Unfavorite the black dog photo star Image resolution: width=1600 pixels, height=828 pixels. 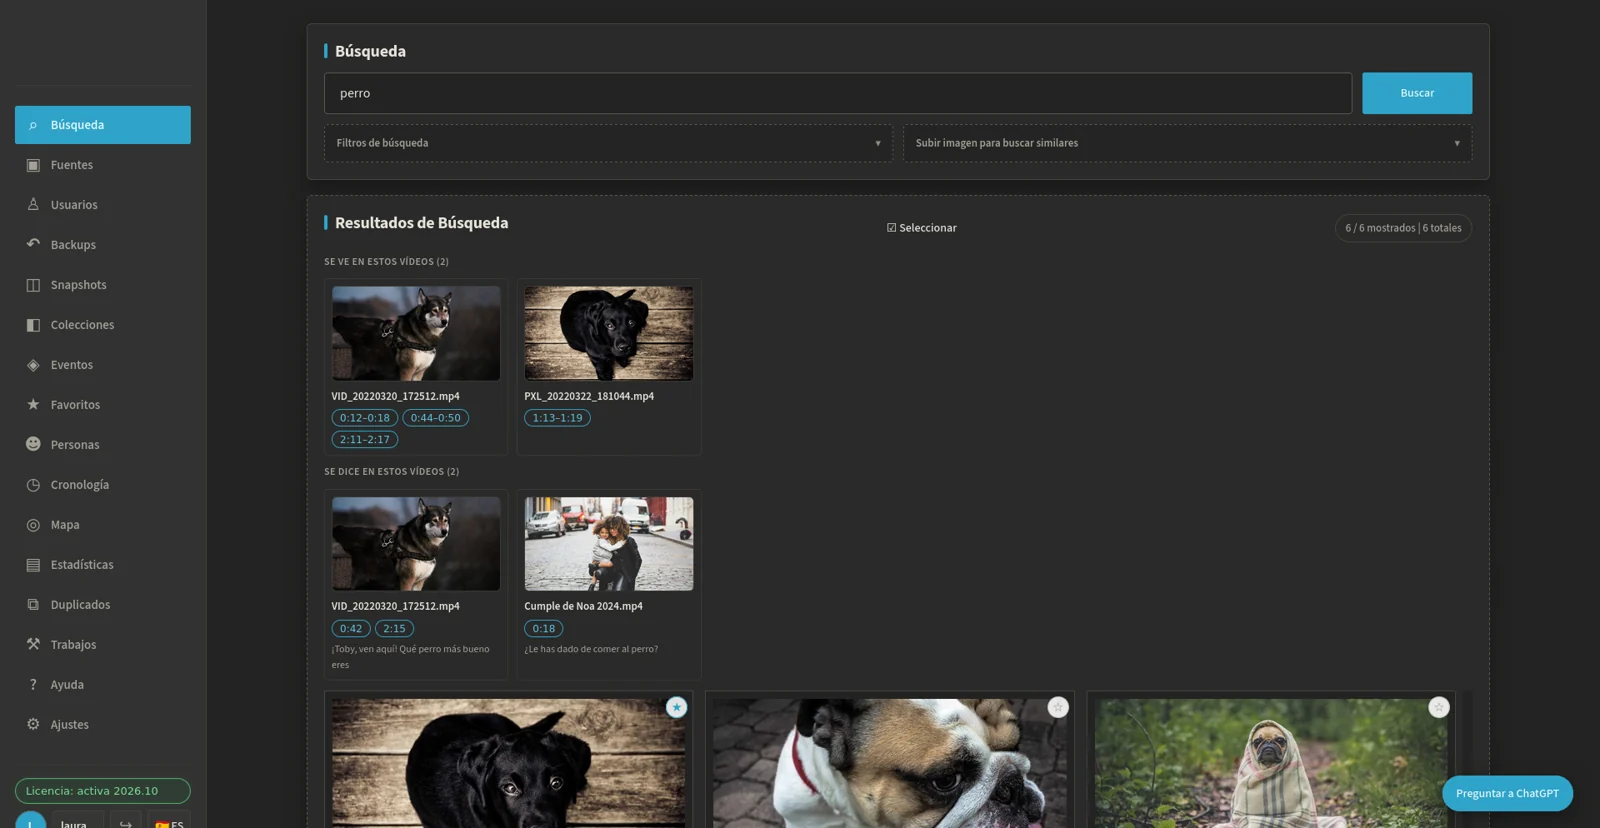[677, 707]
